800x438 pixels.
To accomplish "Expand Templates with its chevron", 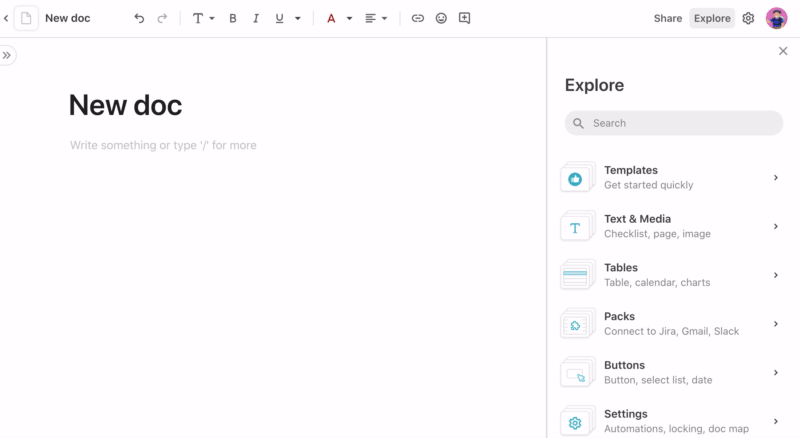I will (776, 178).
